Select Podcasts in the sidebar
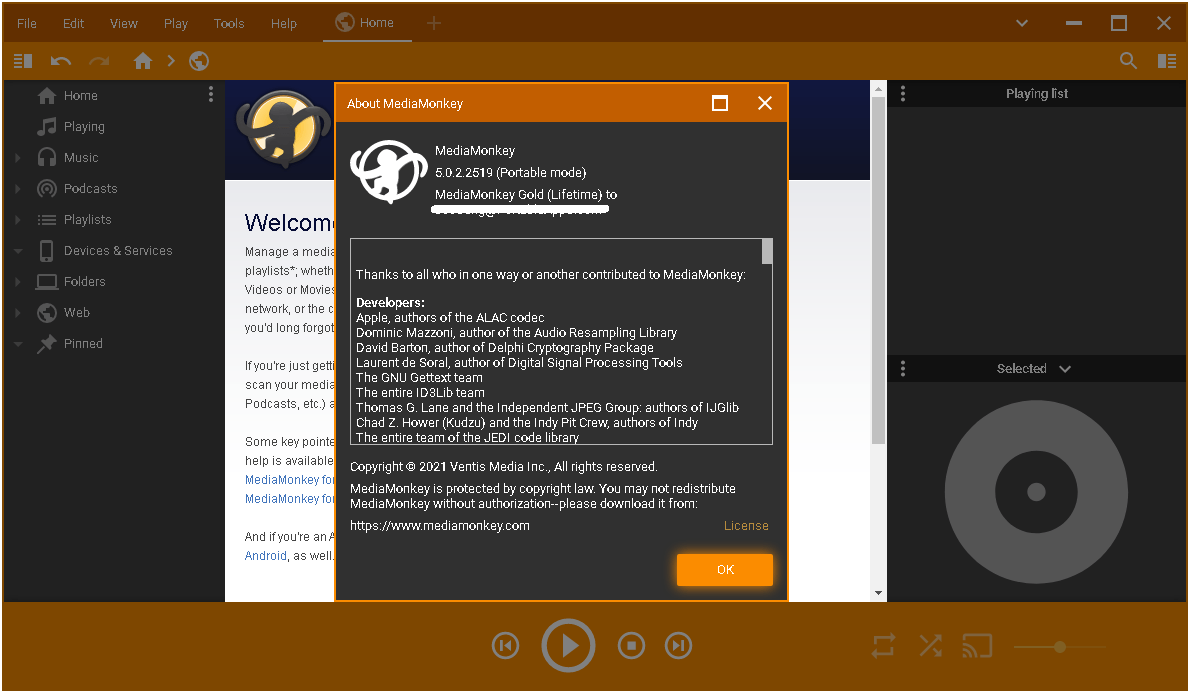The image size is (1190, 692). tap(90, 189)
